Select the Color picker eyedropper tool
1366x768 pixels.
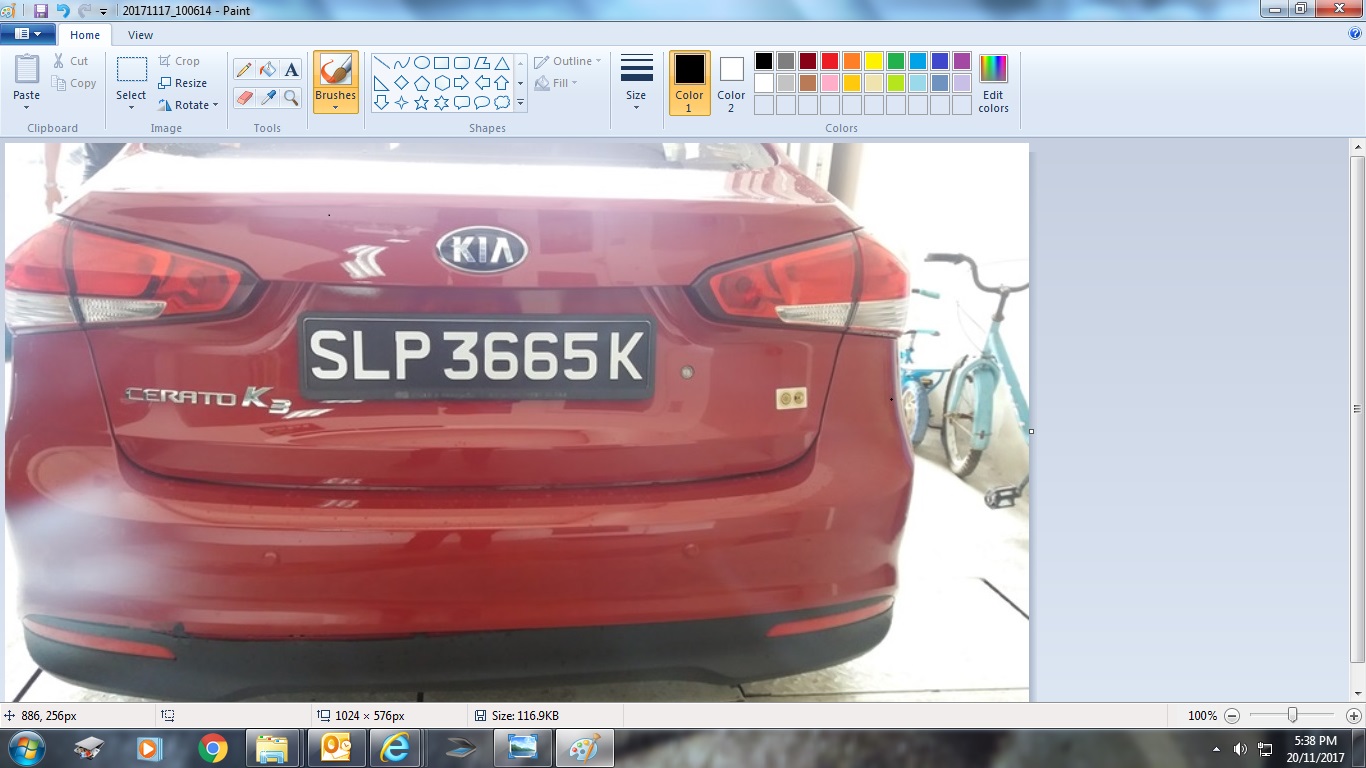[267, 97]
